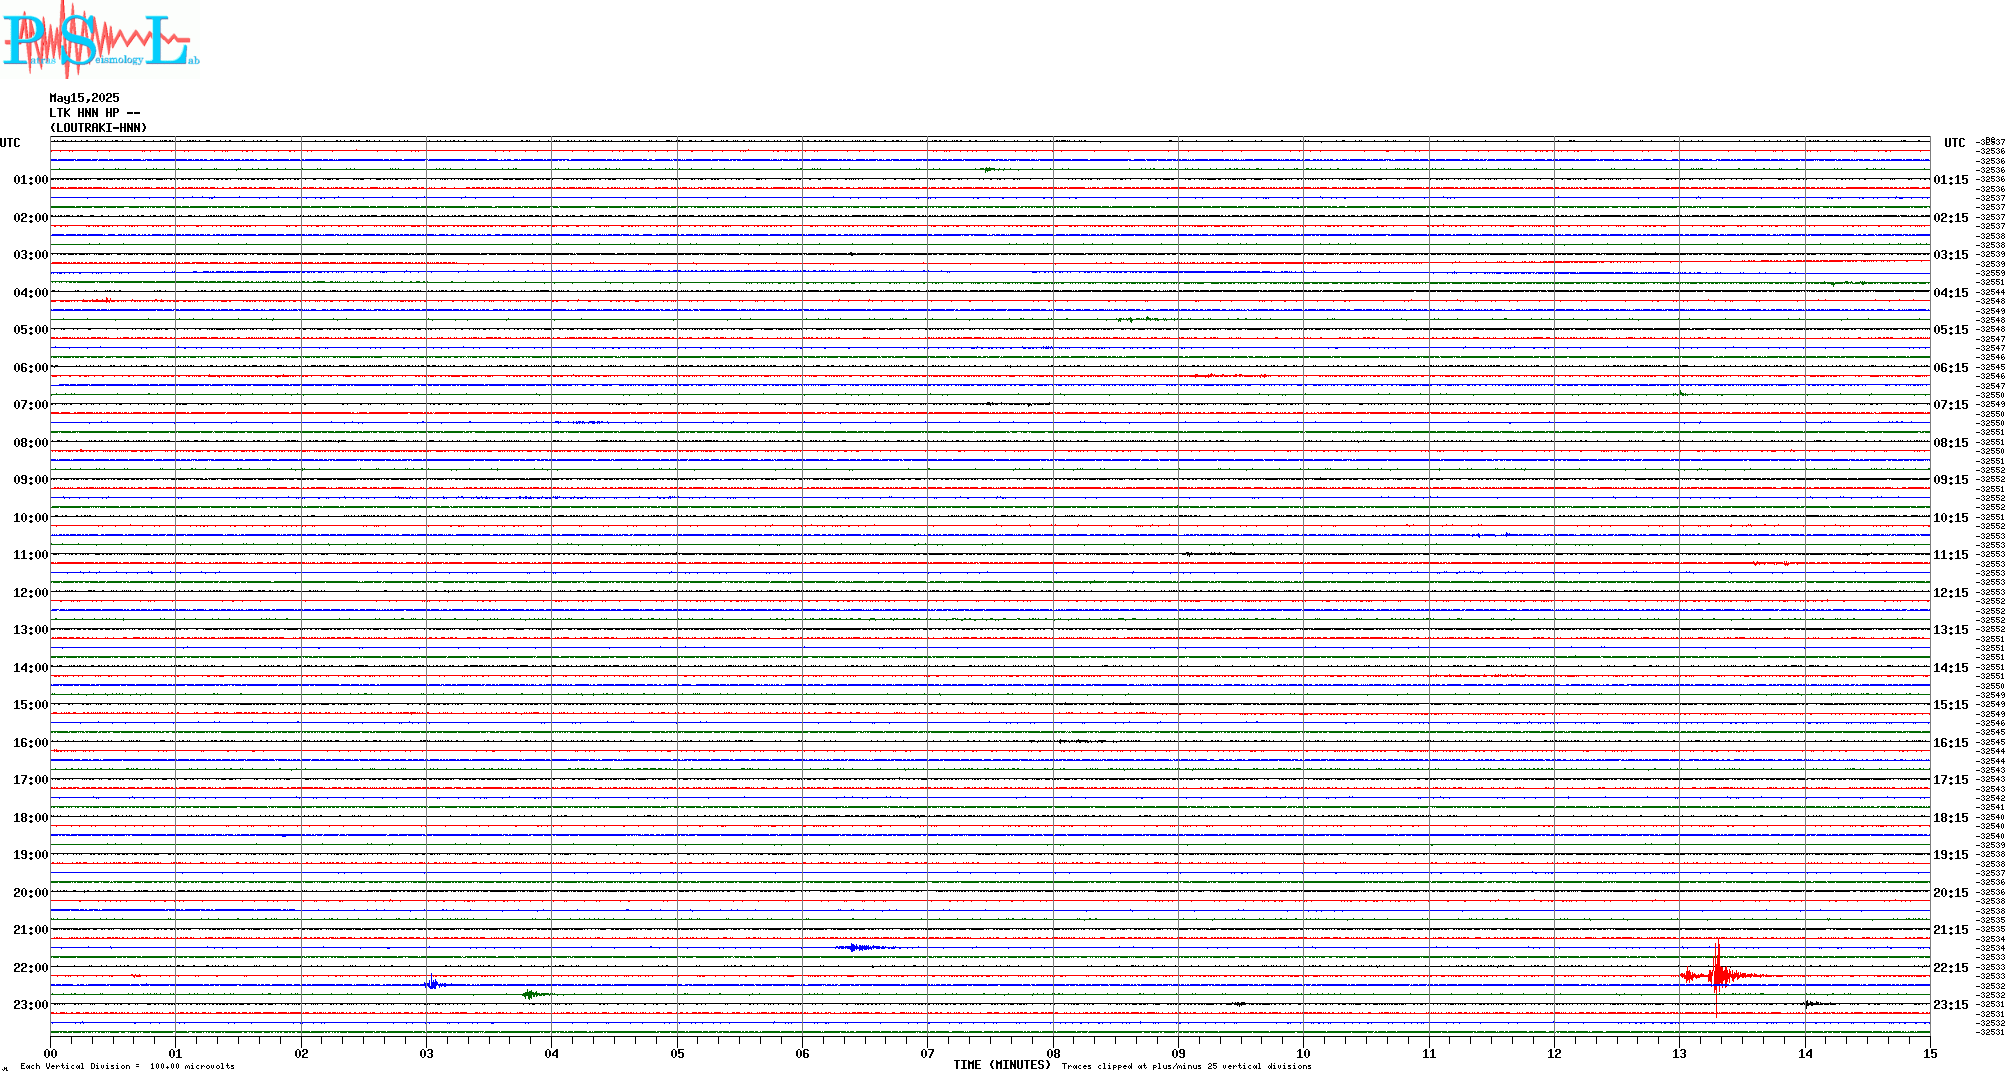Click minute tick label 15 on bottom axis
Screen dimensions: 2010x1080
(x=1930, y=1053)
